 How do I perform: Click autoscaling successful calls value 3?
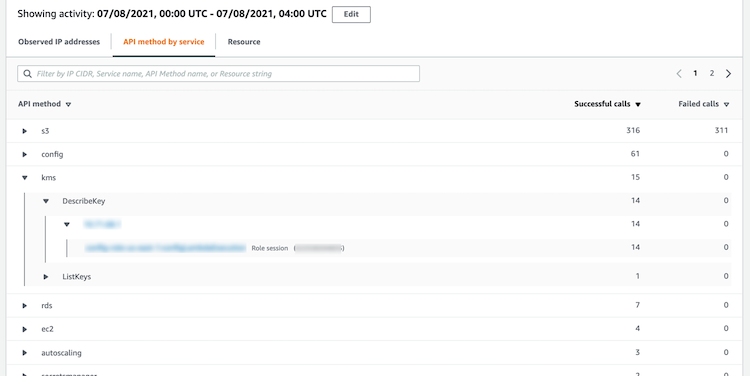click(x=638, y=353)
